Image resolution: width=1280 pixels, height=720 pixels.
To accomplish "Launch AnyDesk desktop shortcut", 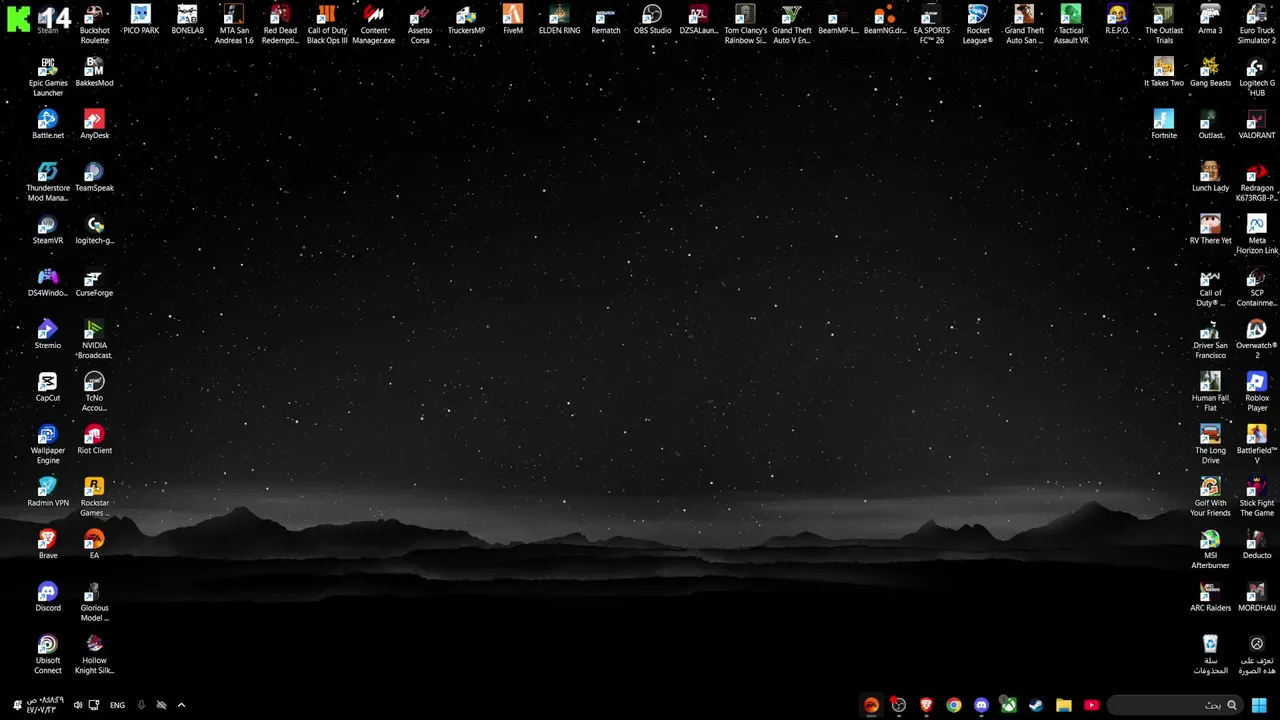I will (94, 125).
